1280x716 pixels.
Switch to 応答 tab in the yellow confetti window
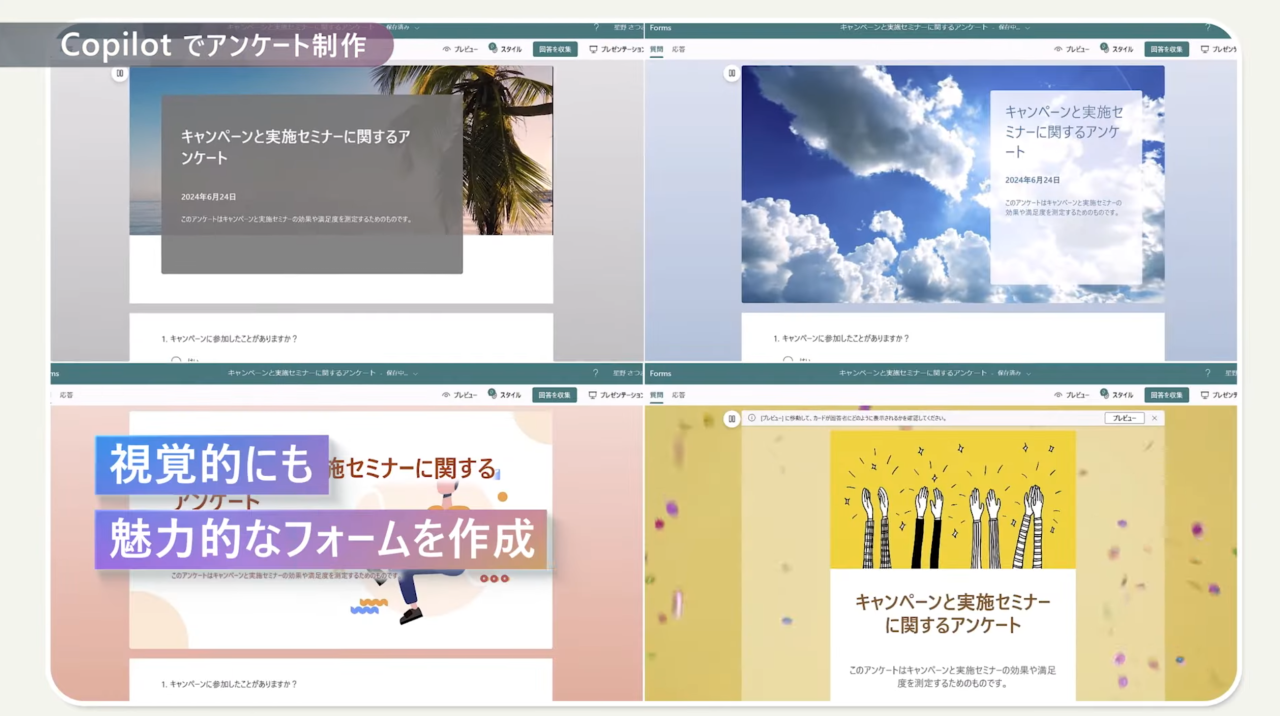[678, 395]
